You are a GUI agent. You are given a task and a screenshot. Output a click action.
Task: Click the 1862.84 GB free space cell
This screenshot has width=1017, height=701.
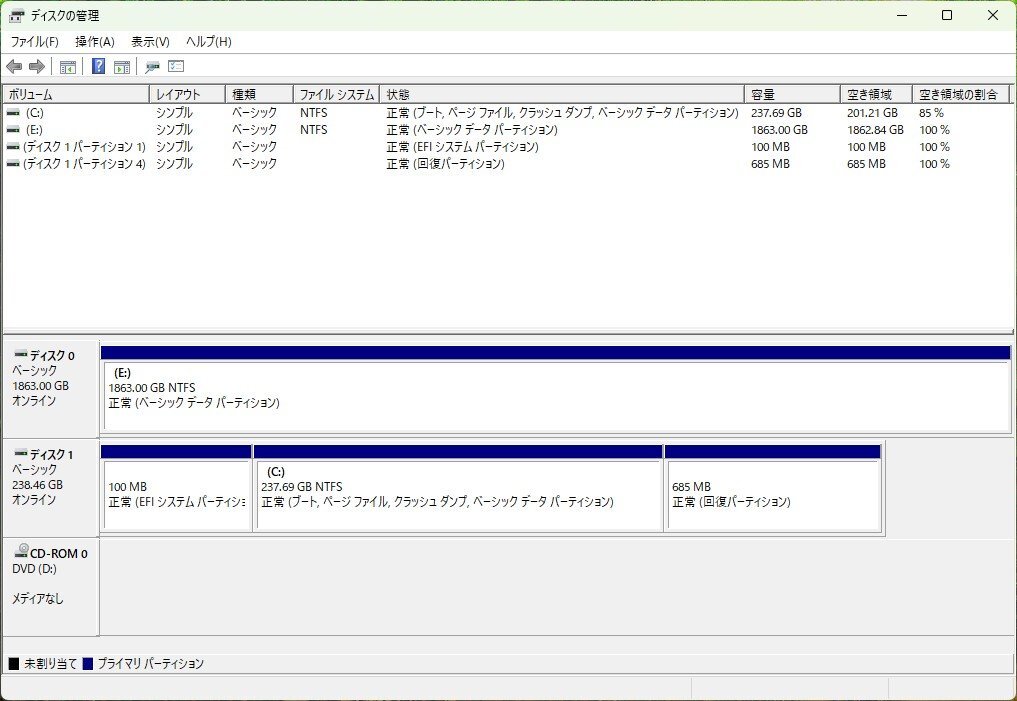(x=876, y=130)
